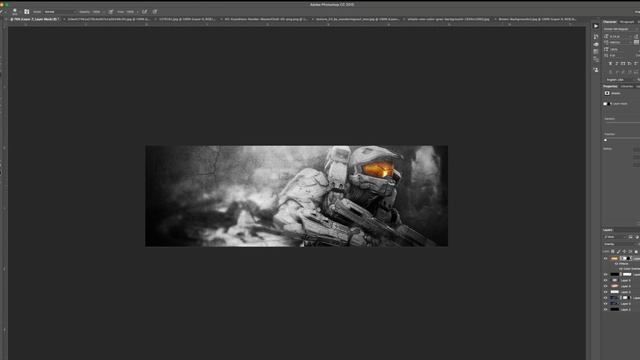Select the Layers panel tab
The width and height of the screenshot is (640, 360).
pyautogui.click(x=608, y=230)
